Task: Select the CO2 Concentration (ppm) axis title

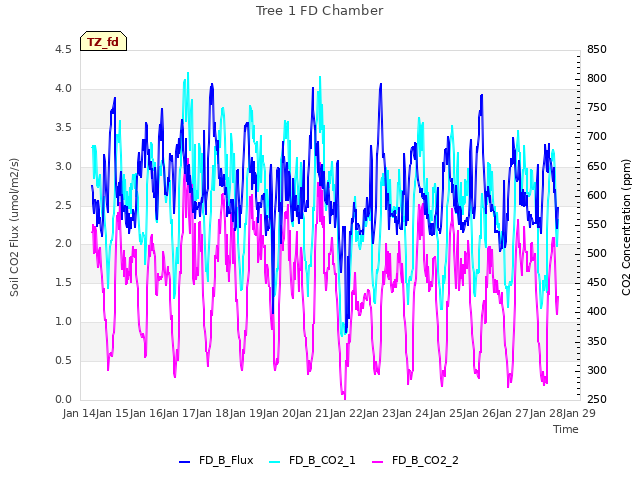Action: pyautogui.click(x=626, y=227)
